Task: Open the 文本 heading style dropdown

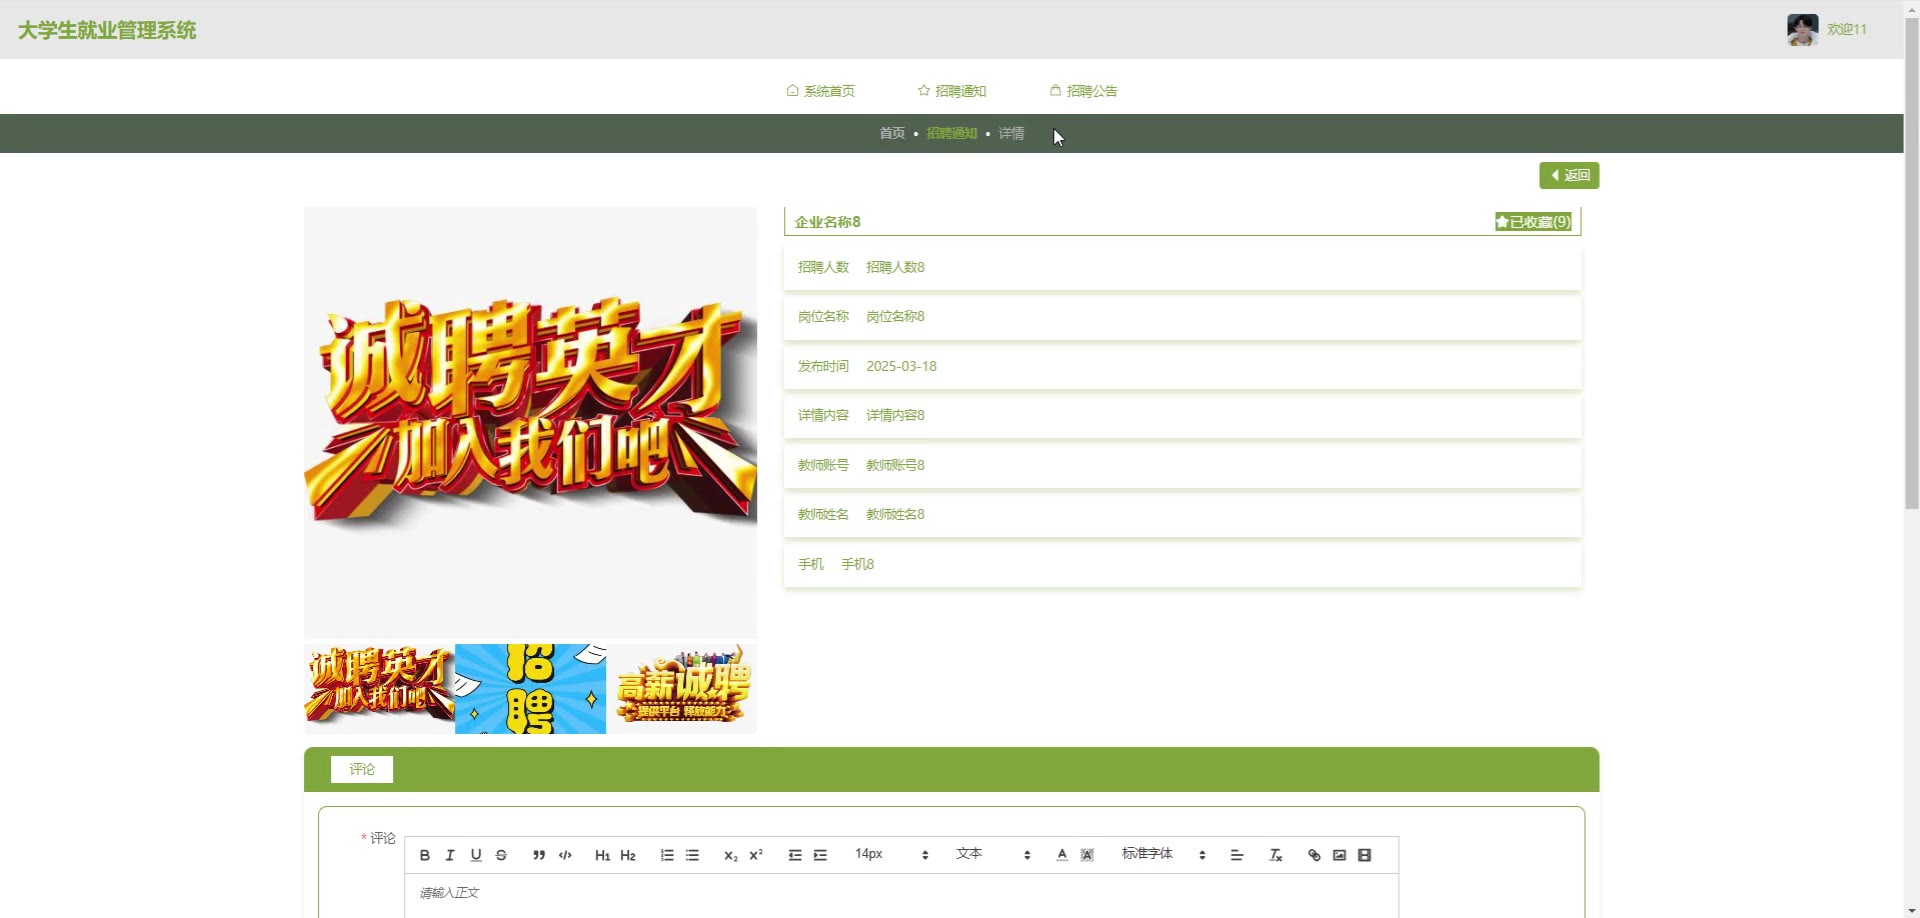Action: point(992,854)
